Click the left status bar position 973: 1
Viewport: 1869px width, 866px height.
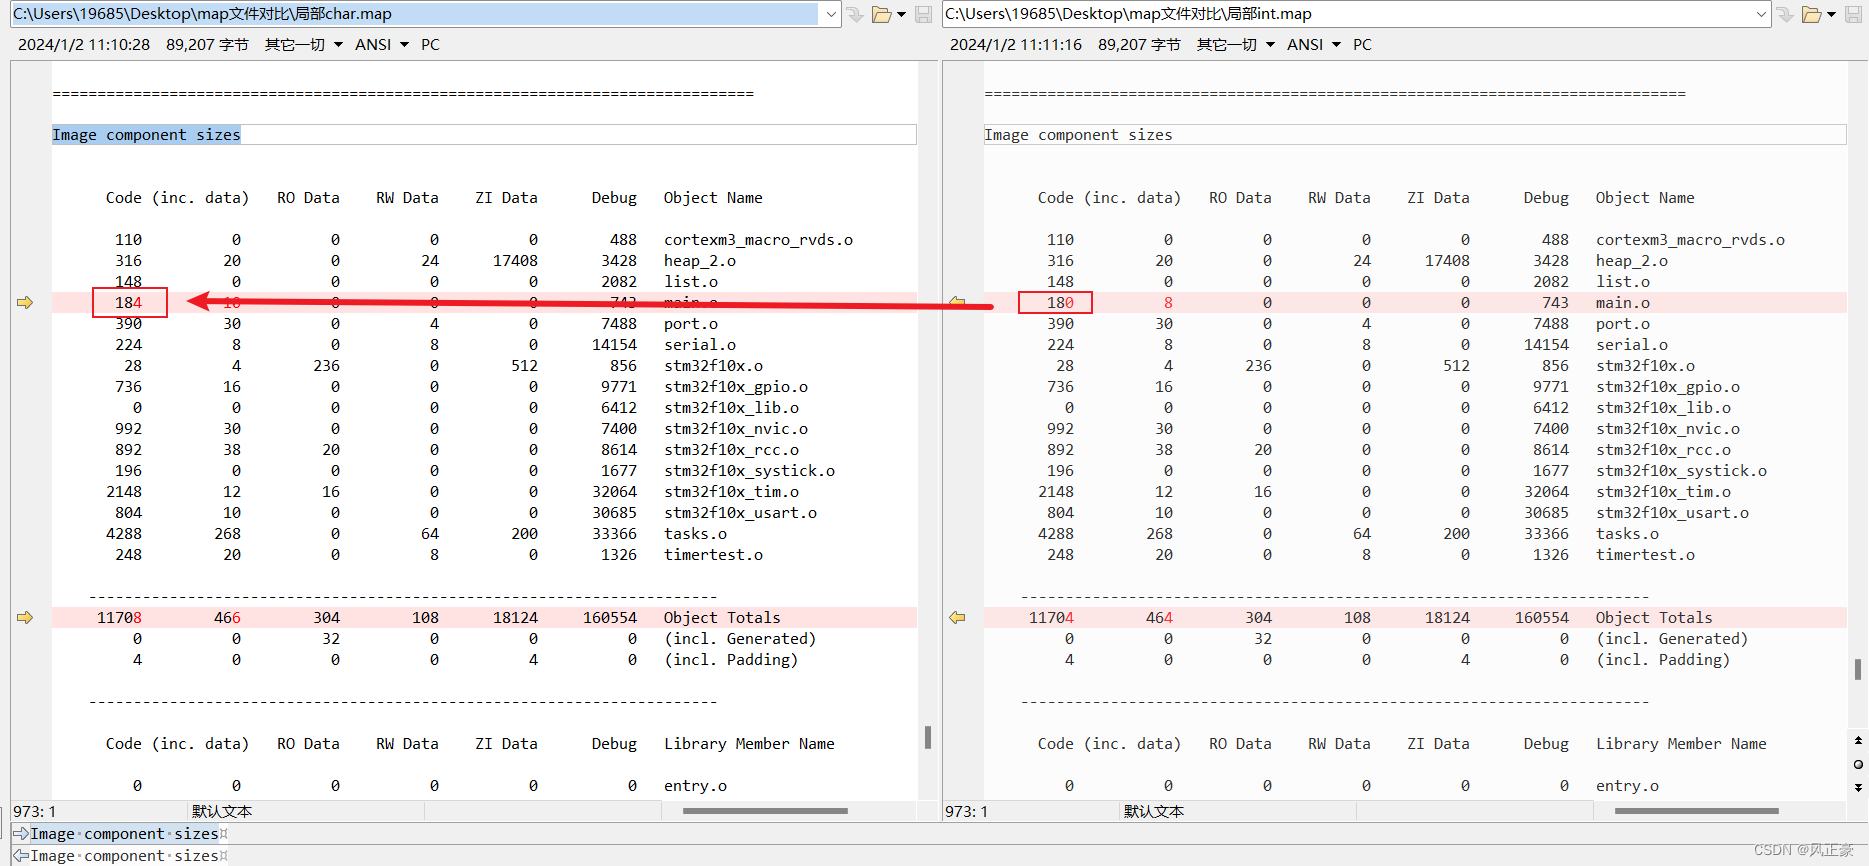tap(35, 811)
